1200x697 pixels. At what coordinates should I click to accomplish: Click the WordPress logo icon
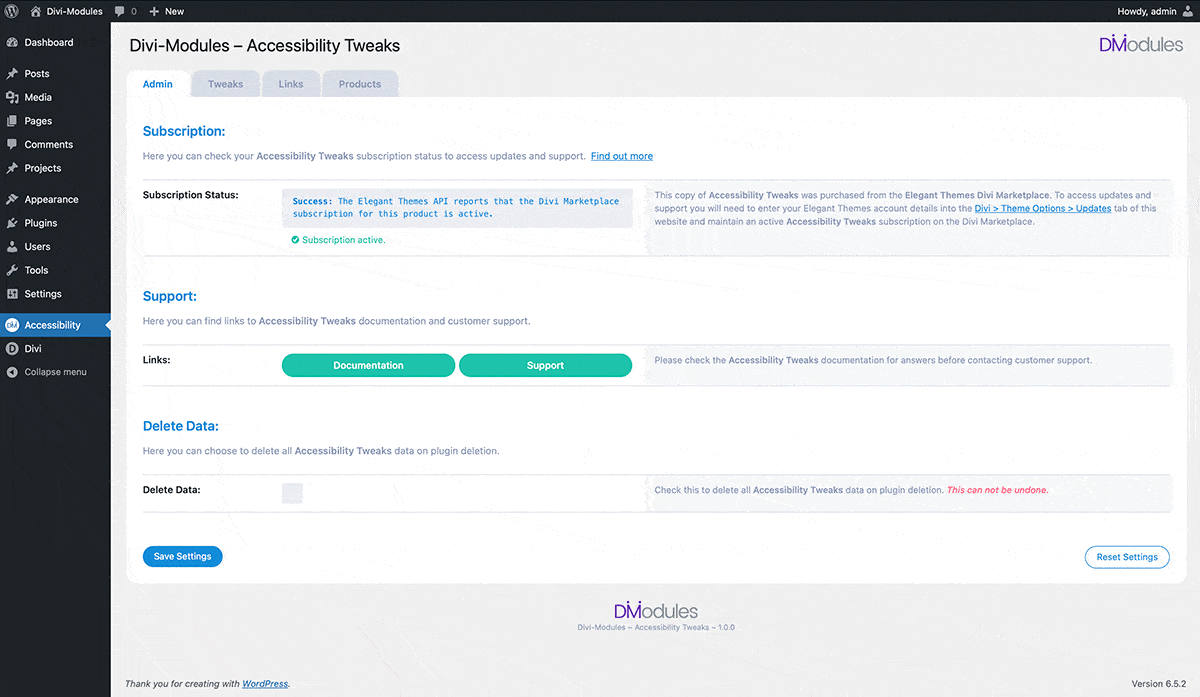12,11
